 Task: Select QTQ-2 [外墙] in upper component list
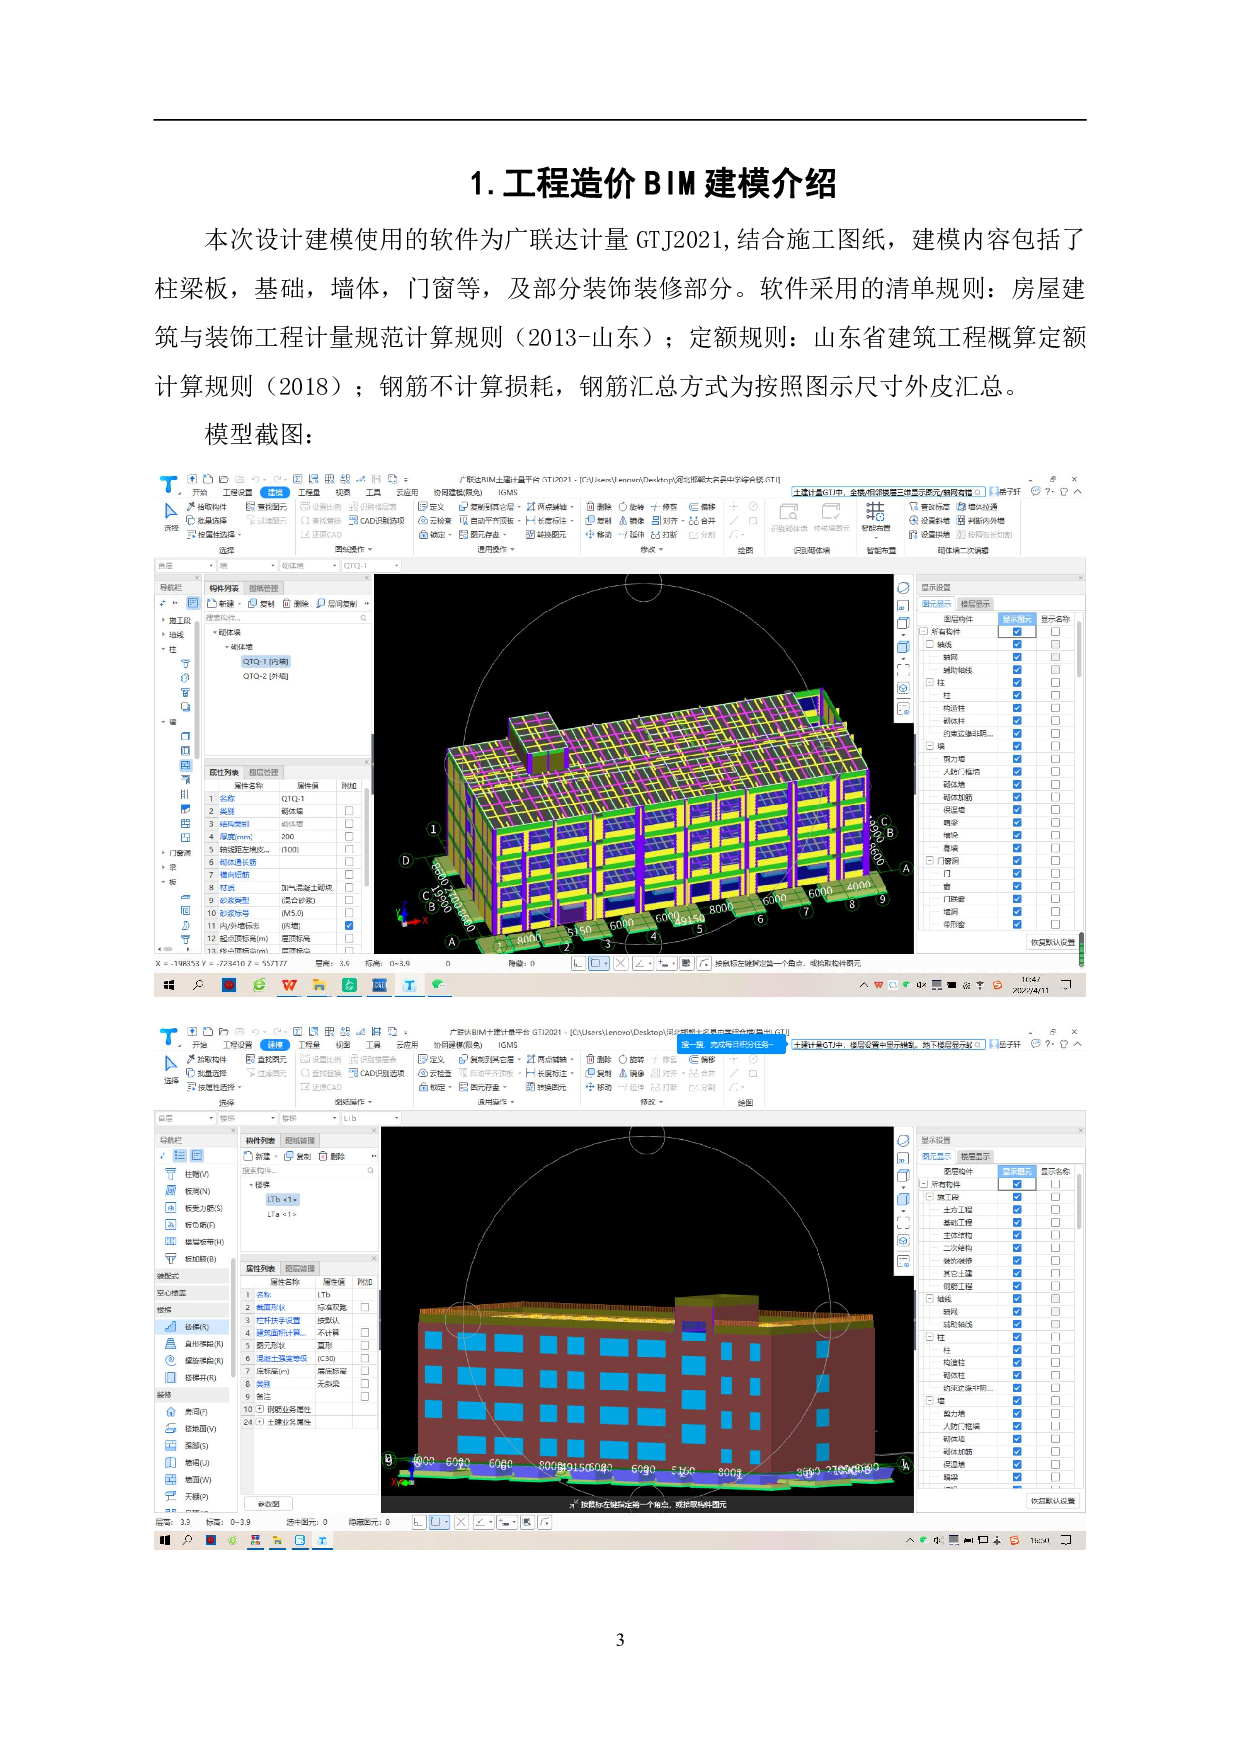click(x=265, y=676)
